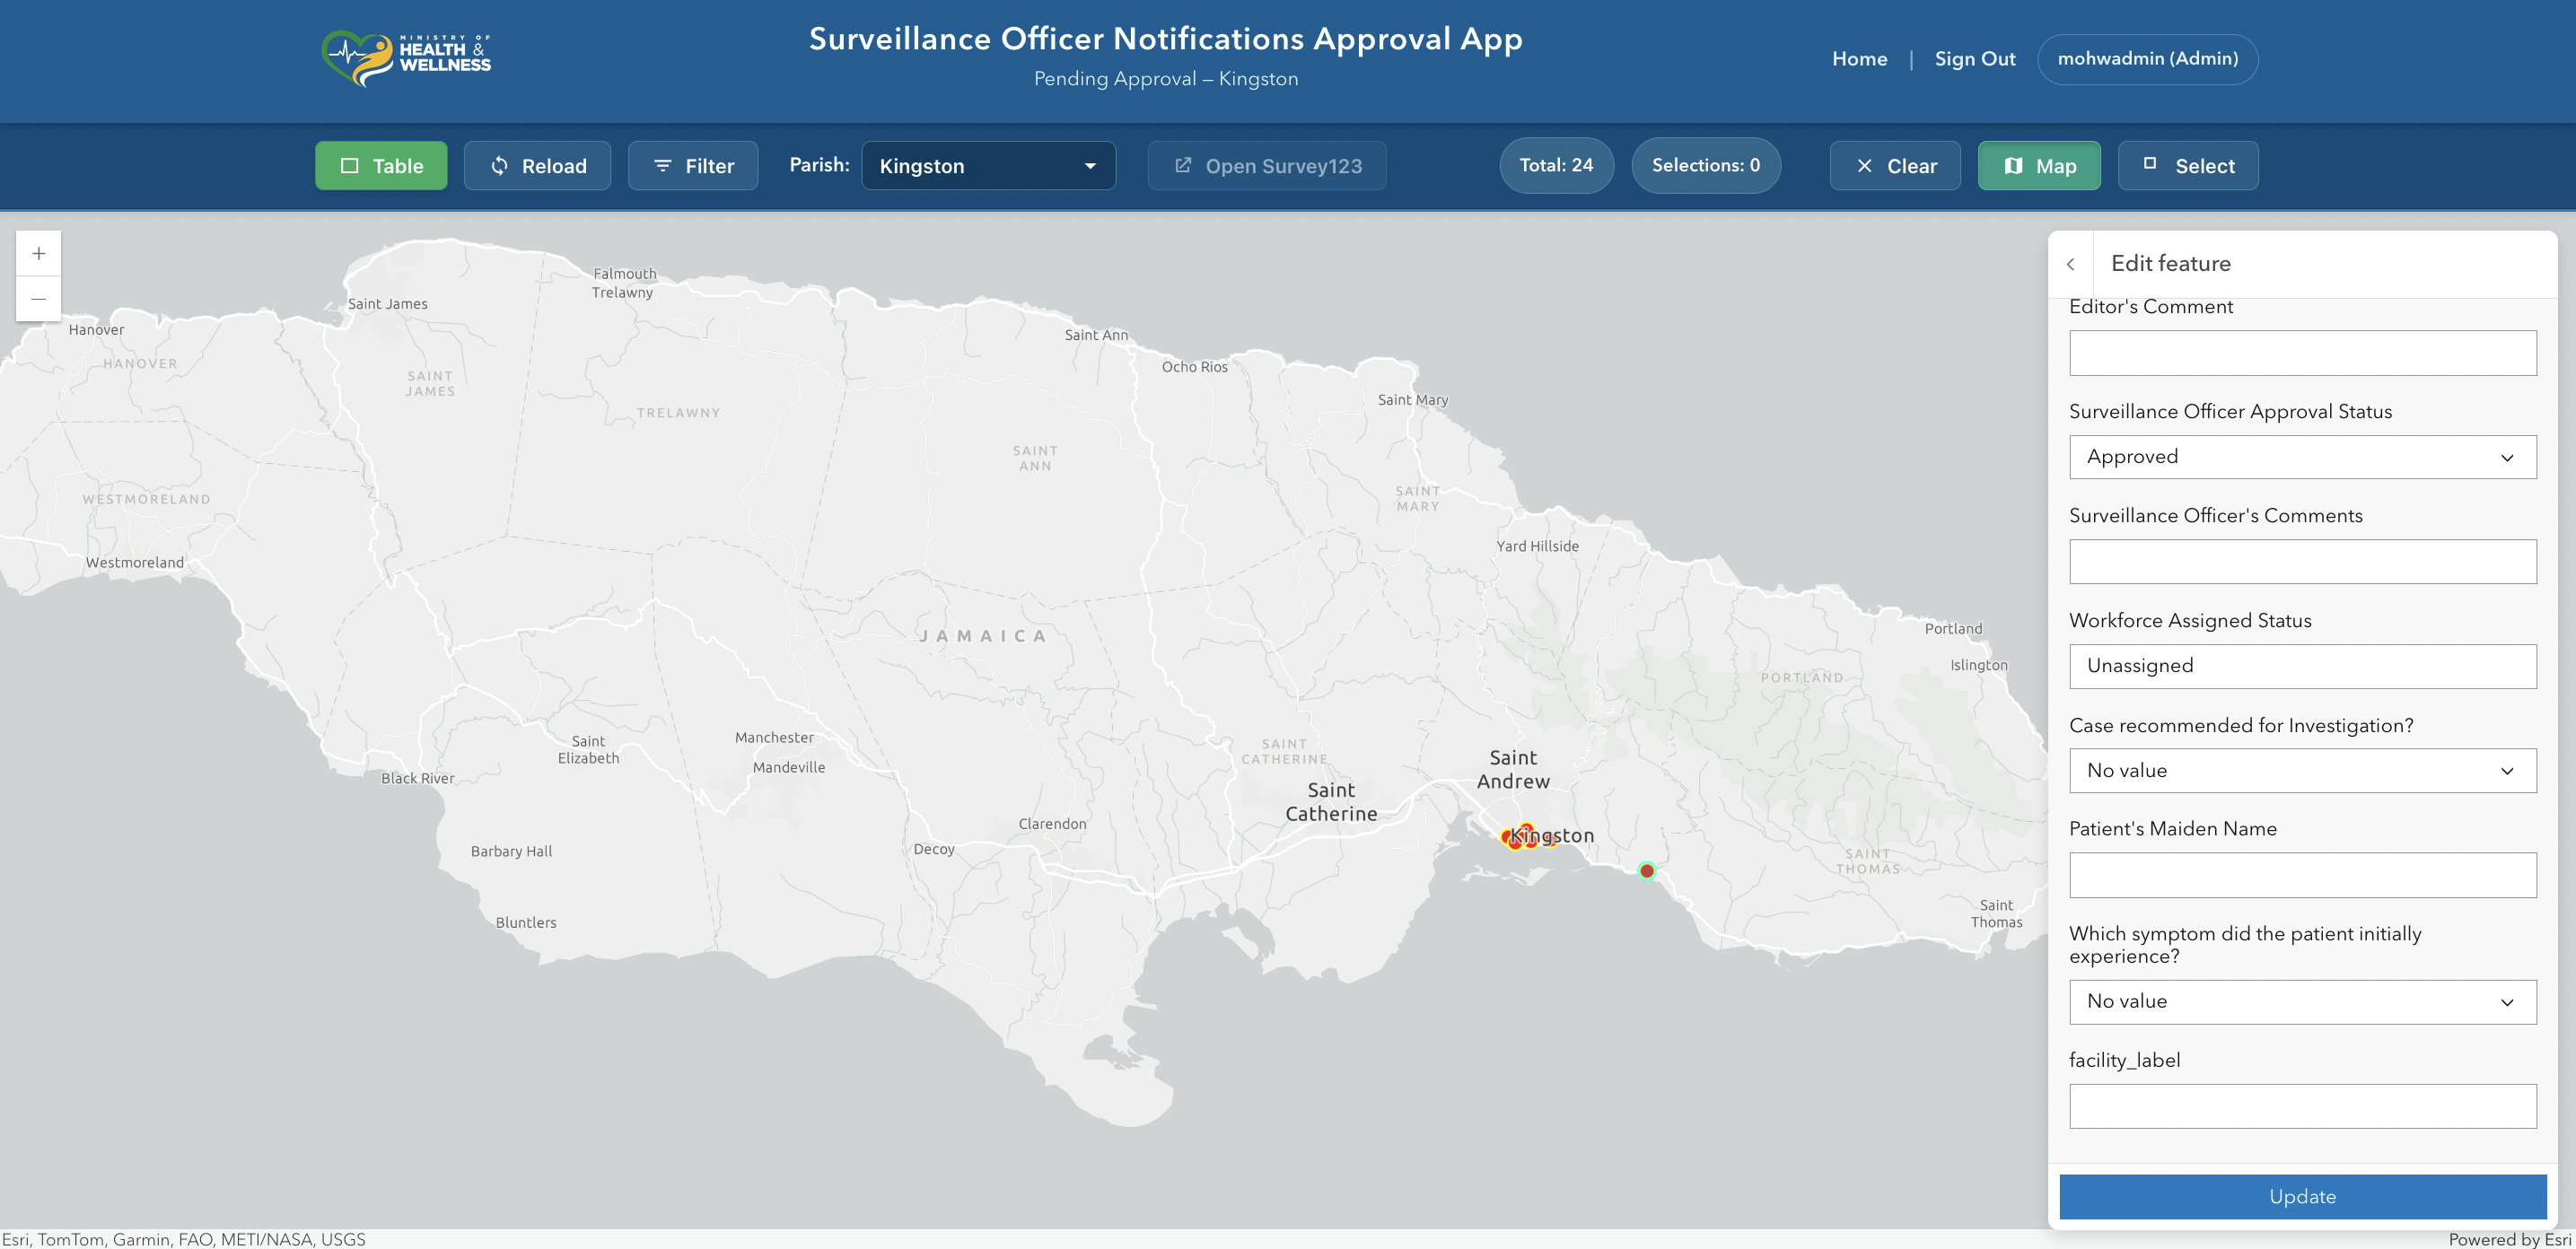Go to Home in the navigation

pos(1859,58)
